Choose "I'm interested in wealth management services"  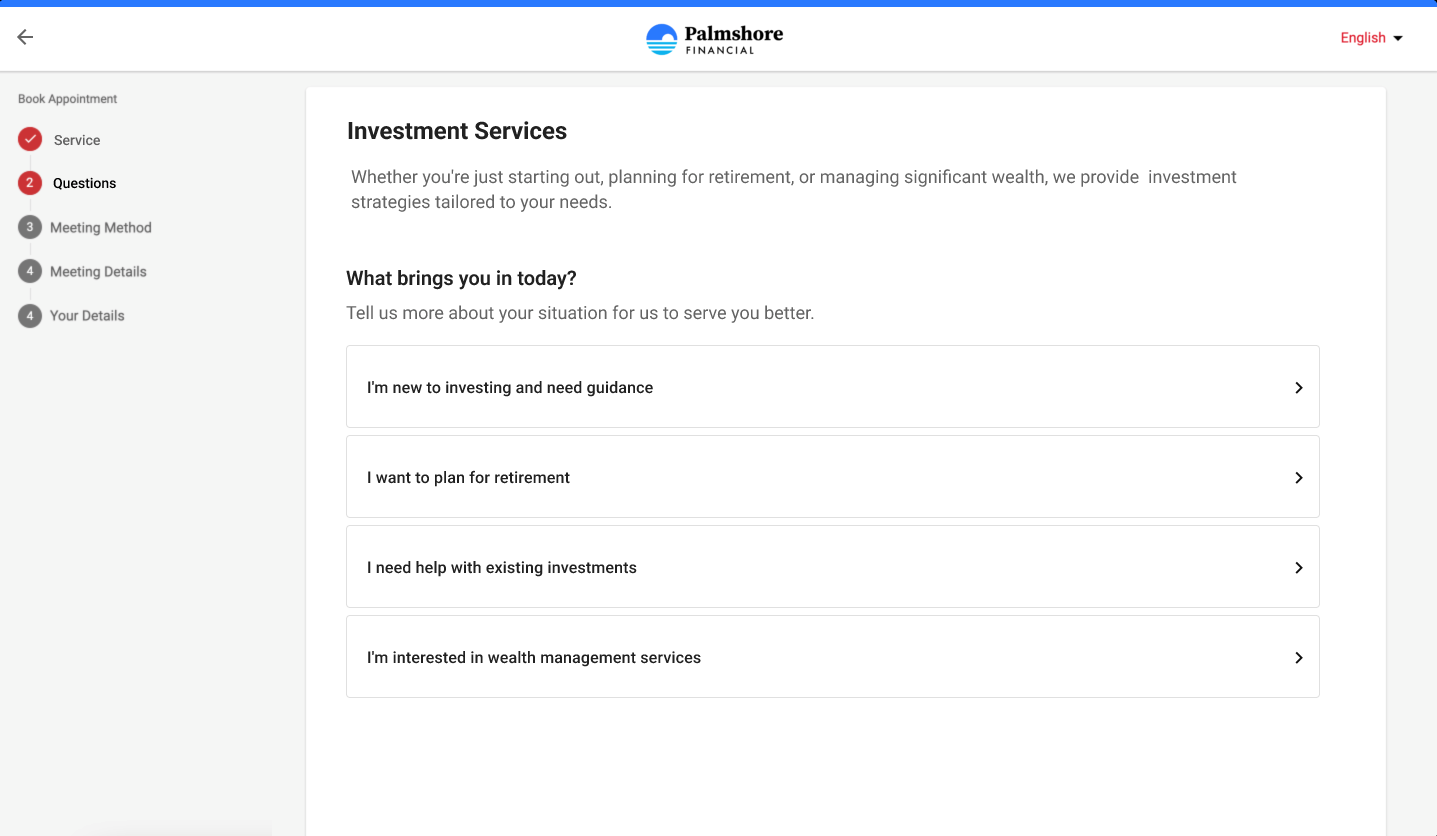[x=833, y=657]
